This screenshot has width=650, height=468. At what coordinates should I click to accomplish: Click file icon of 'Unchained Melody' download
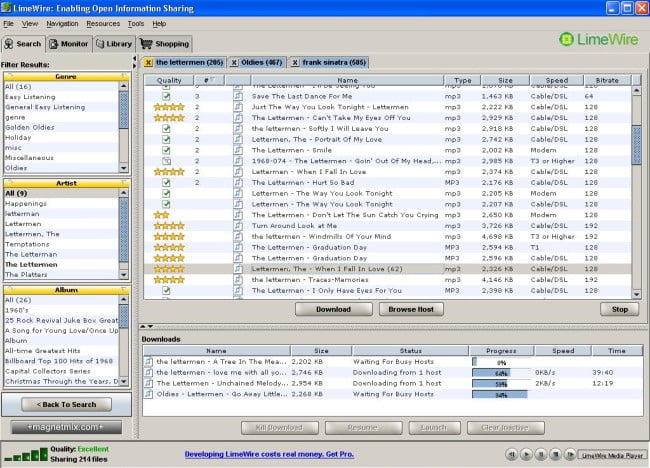(148, 383)
